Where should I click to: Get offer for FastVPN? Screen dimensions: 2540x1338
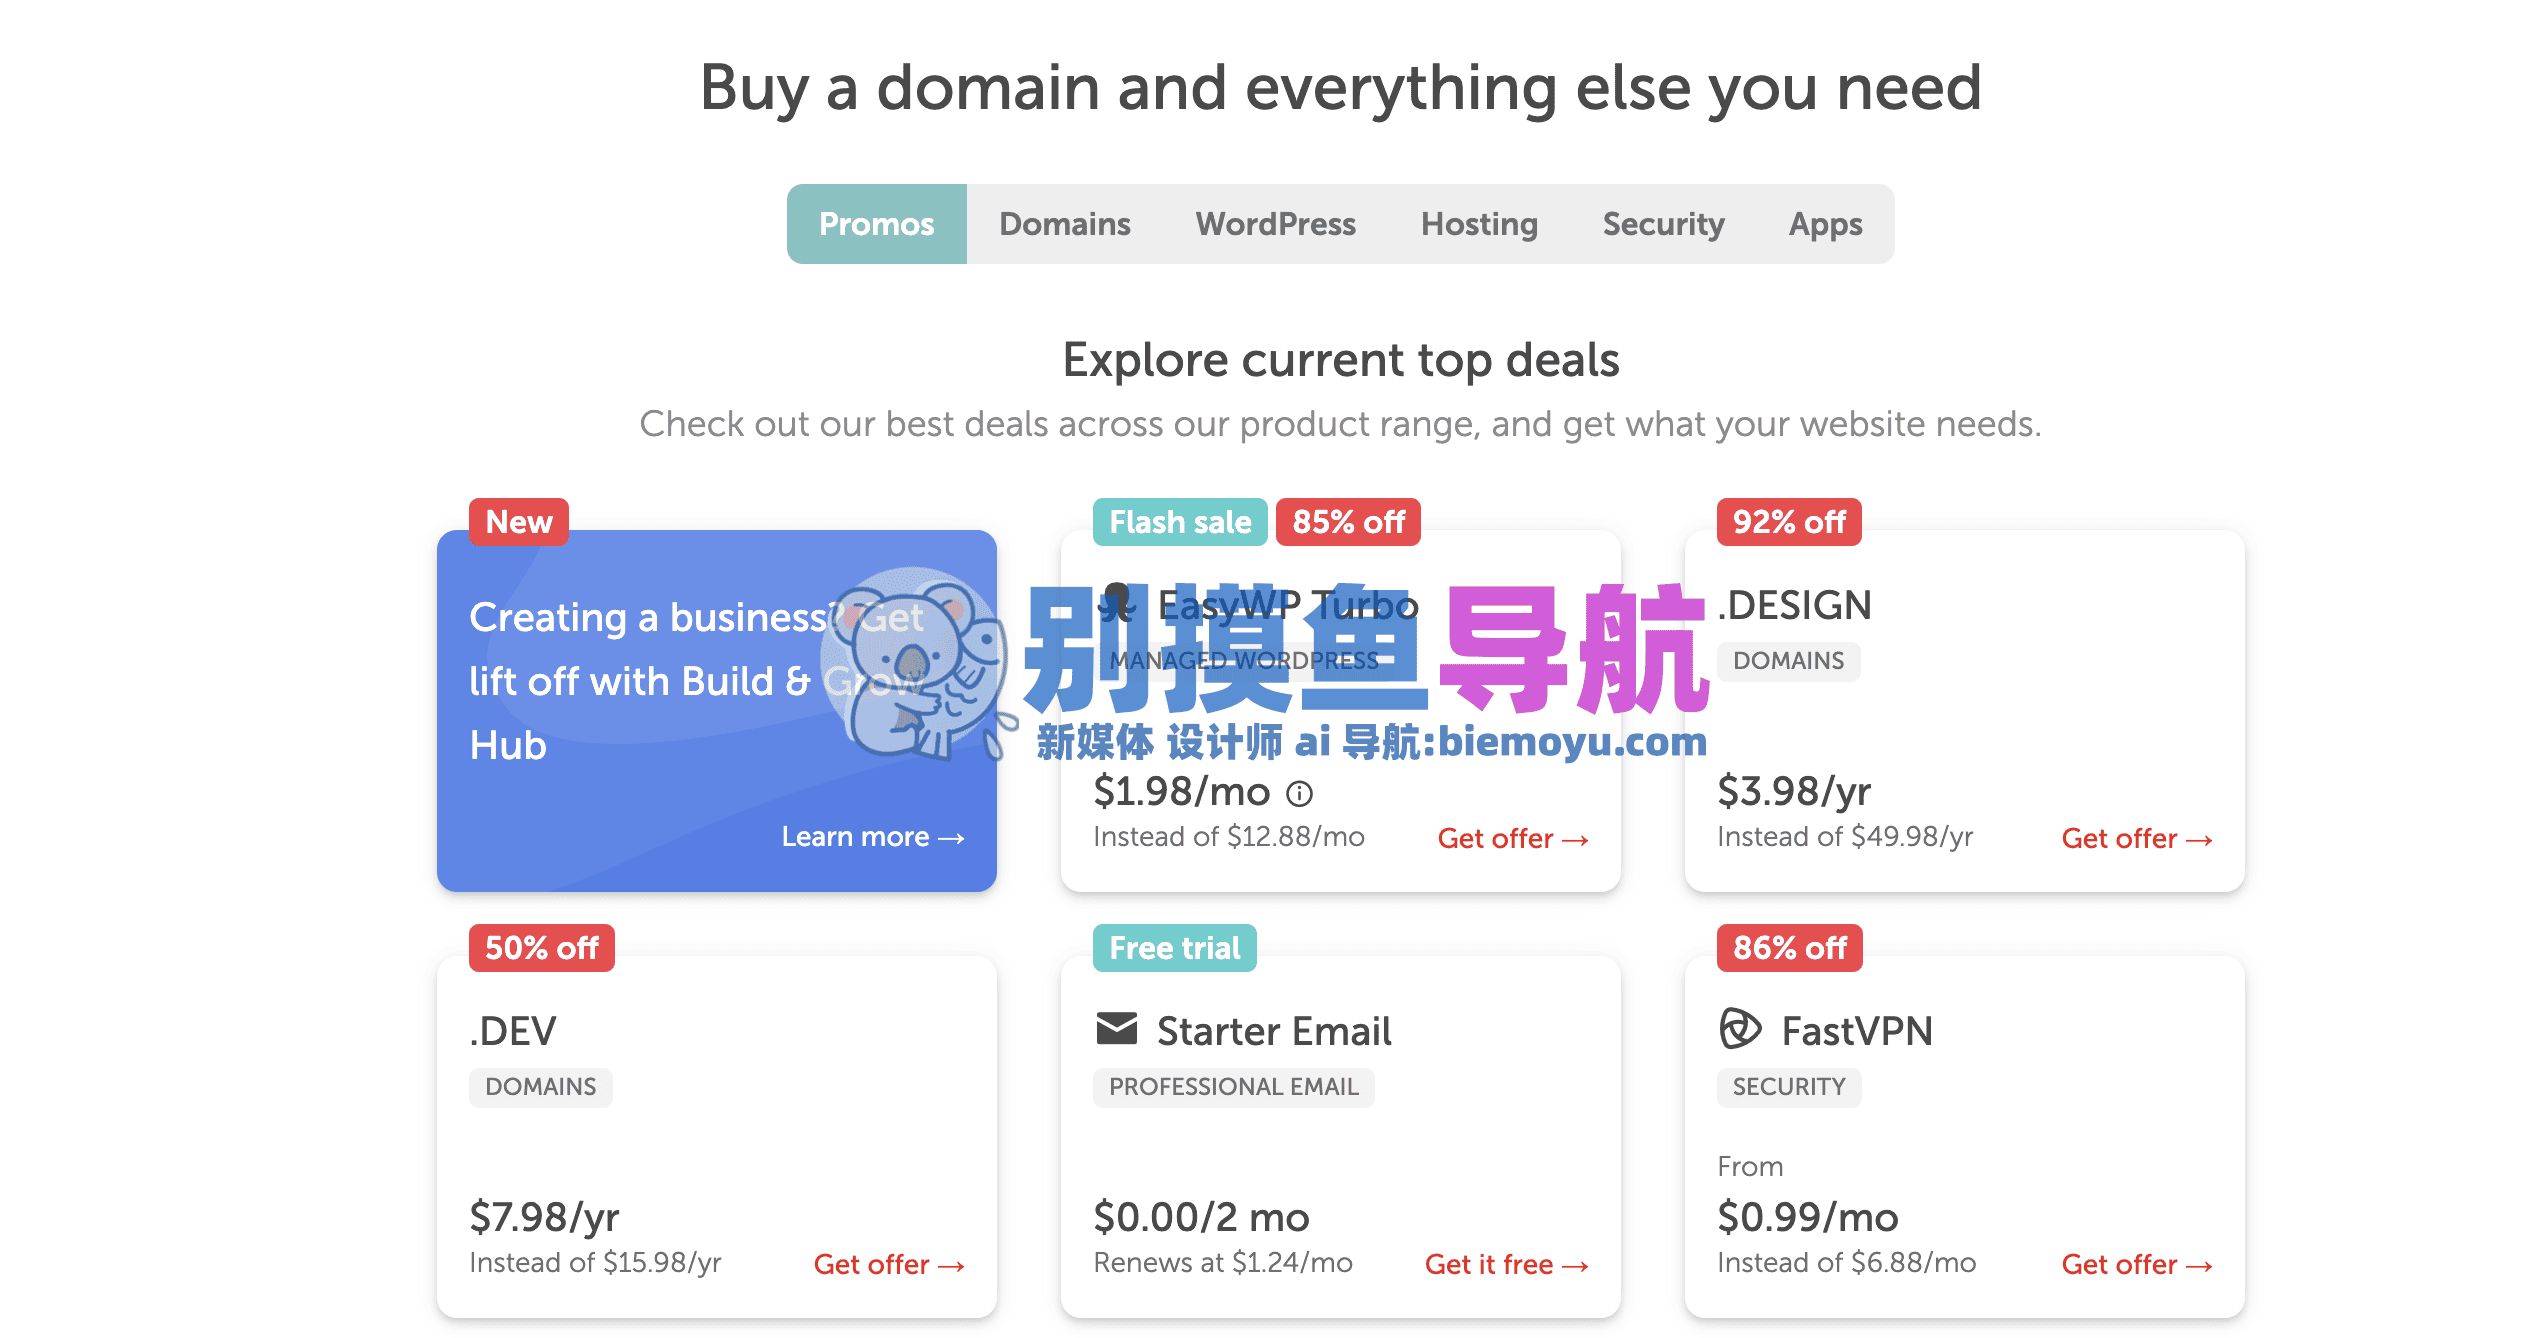[2137, 1265]
